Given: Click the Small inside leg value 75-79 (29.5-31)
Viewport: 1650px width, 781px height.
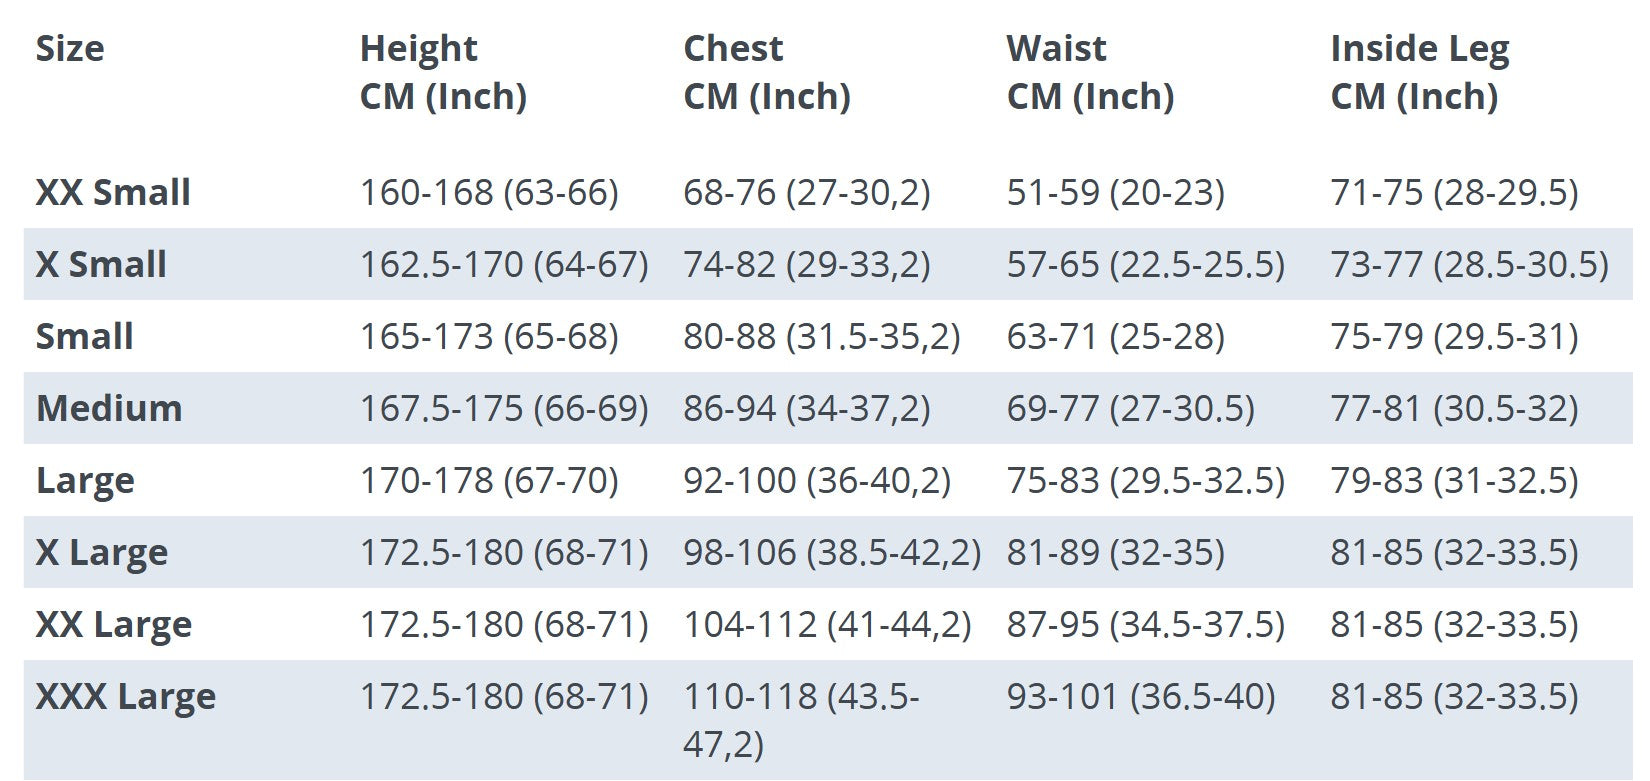Looking at the screenshot, I should [1454, 336].
